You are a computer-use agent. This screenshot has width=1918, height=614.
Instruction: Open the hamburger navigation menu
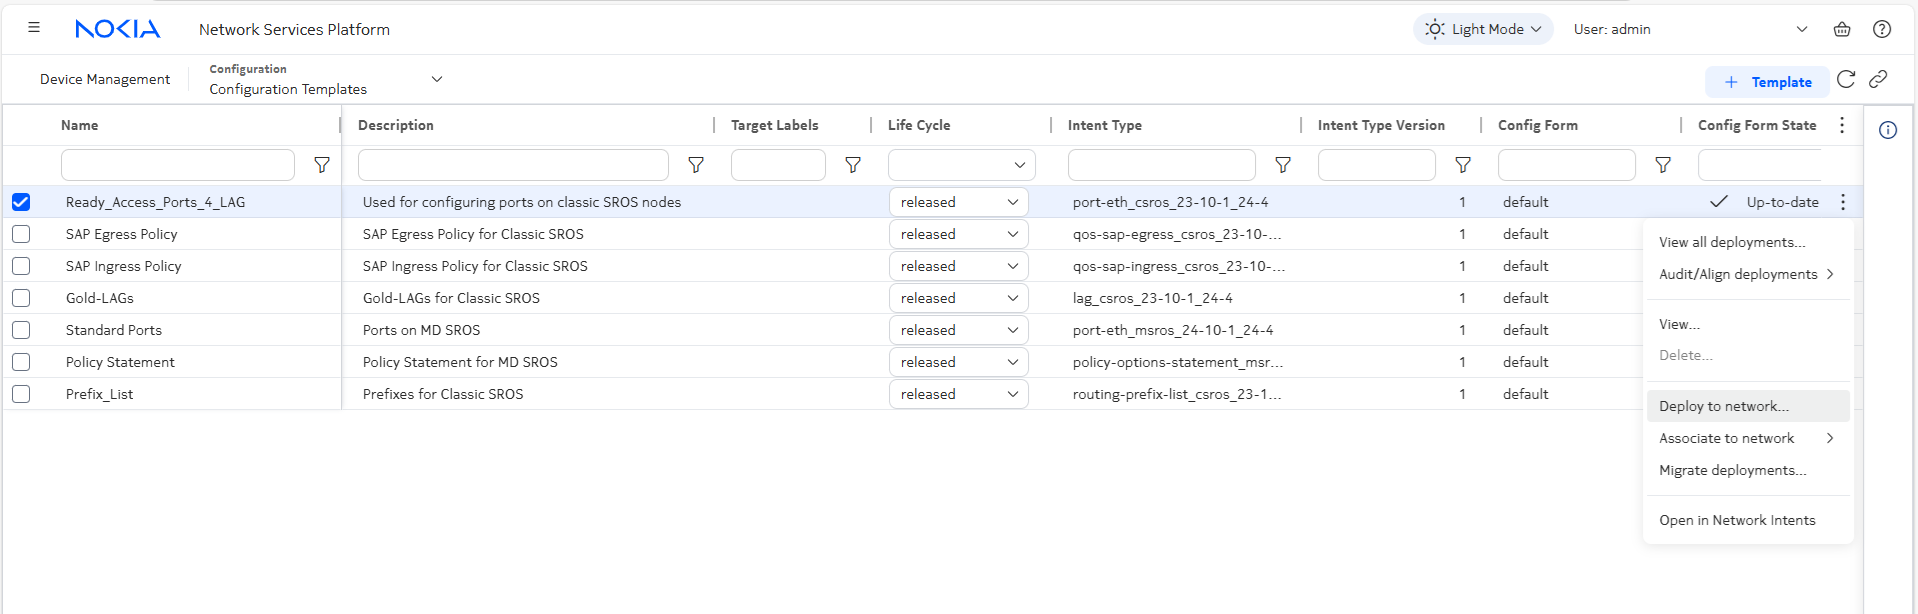coord(34,28)
